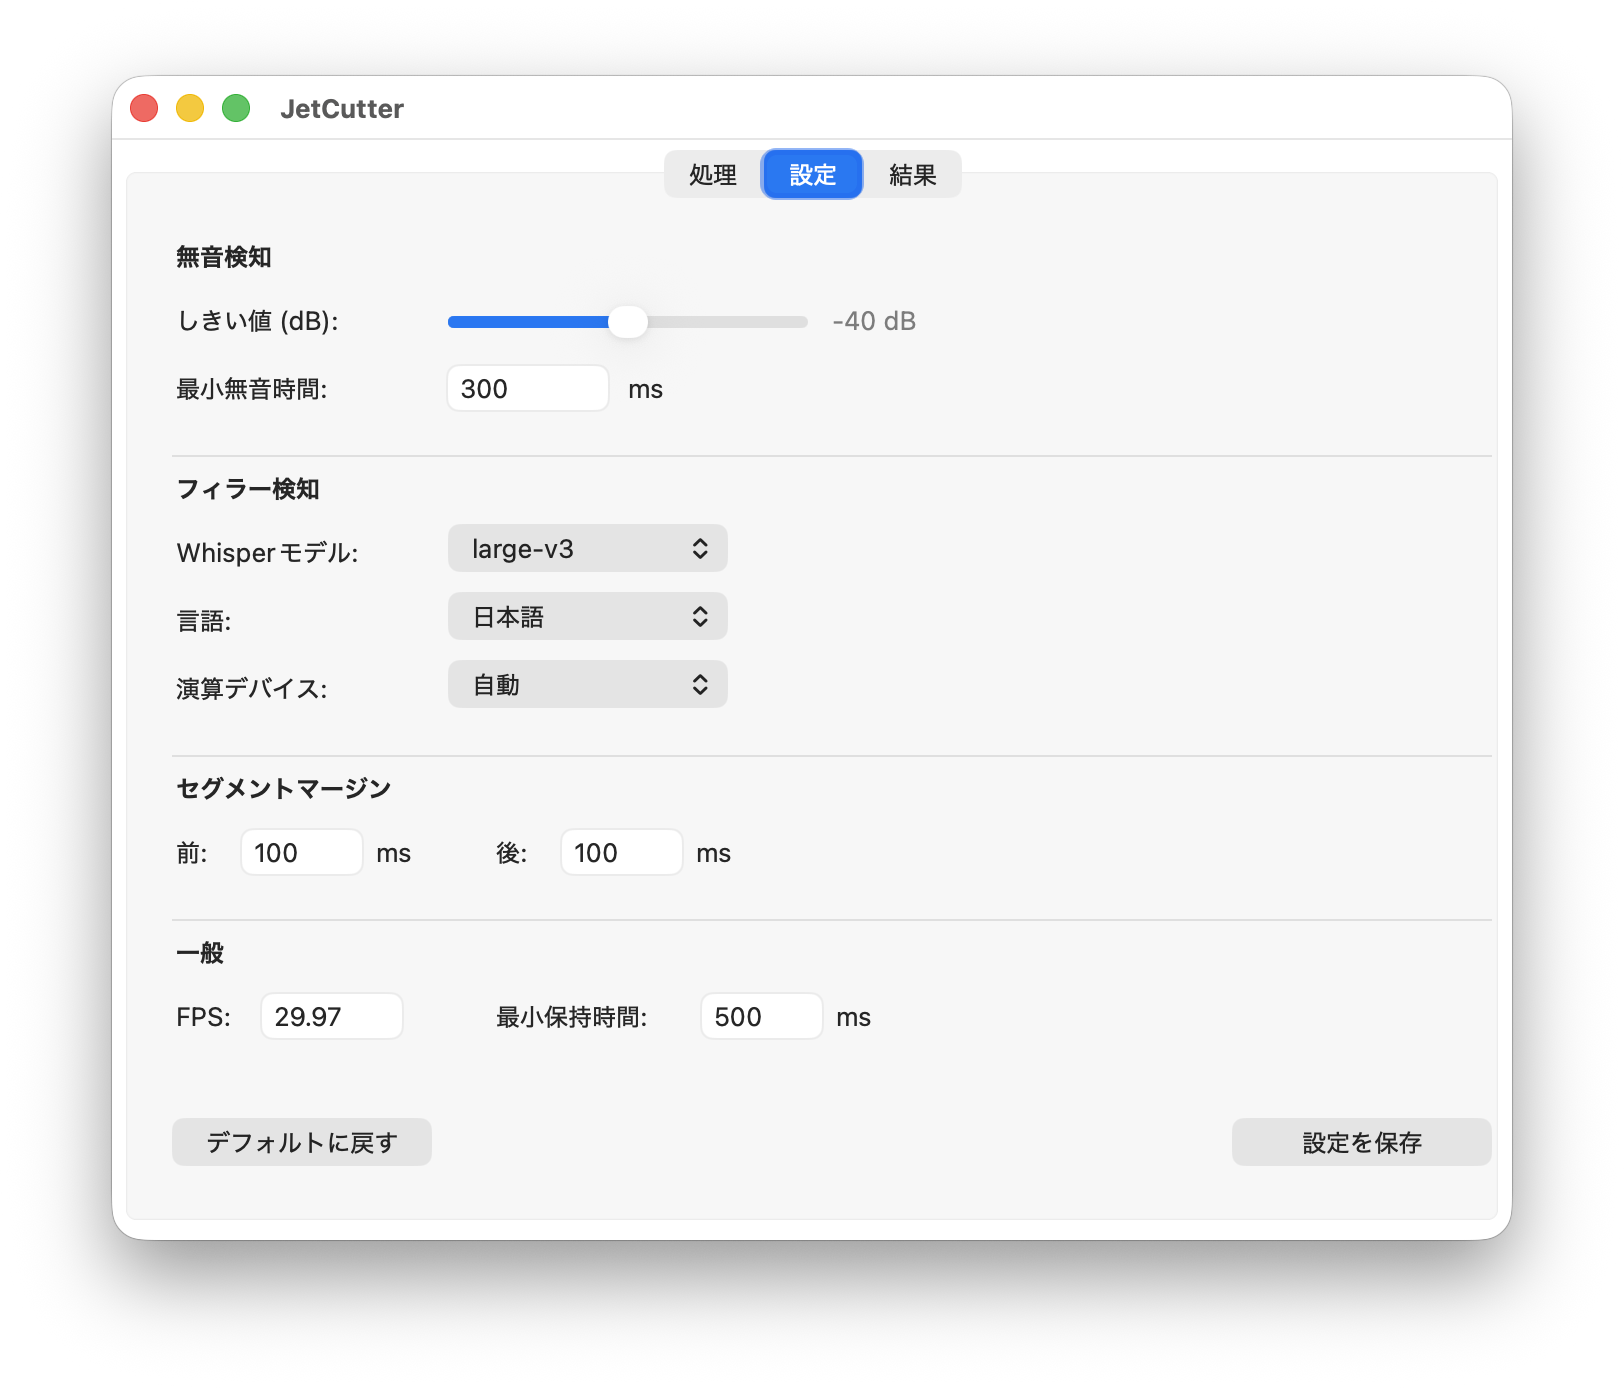Click the 最小無音時間 label
This screenshot has height=1388, width=1624.
(x=252, y=389)
